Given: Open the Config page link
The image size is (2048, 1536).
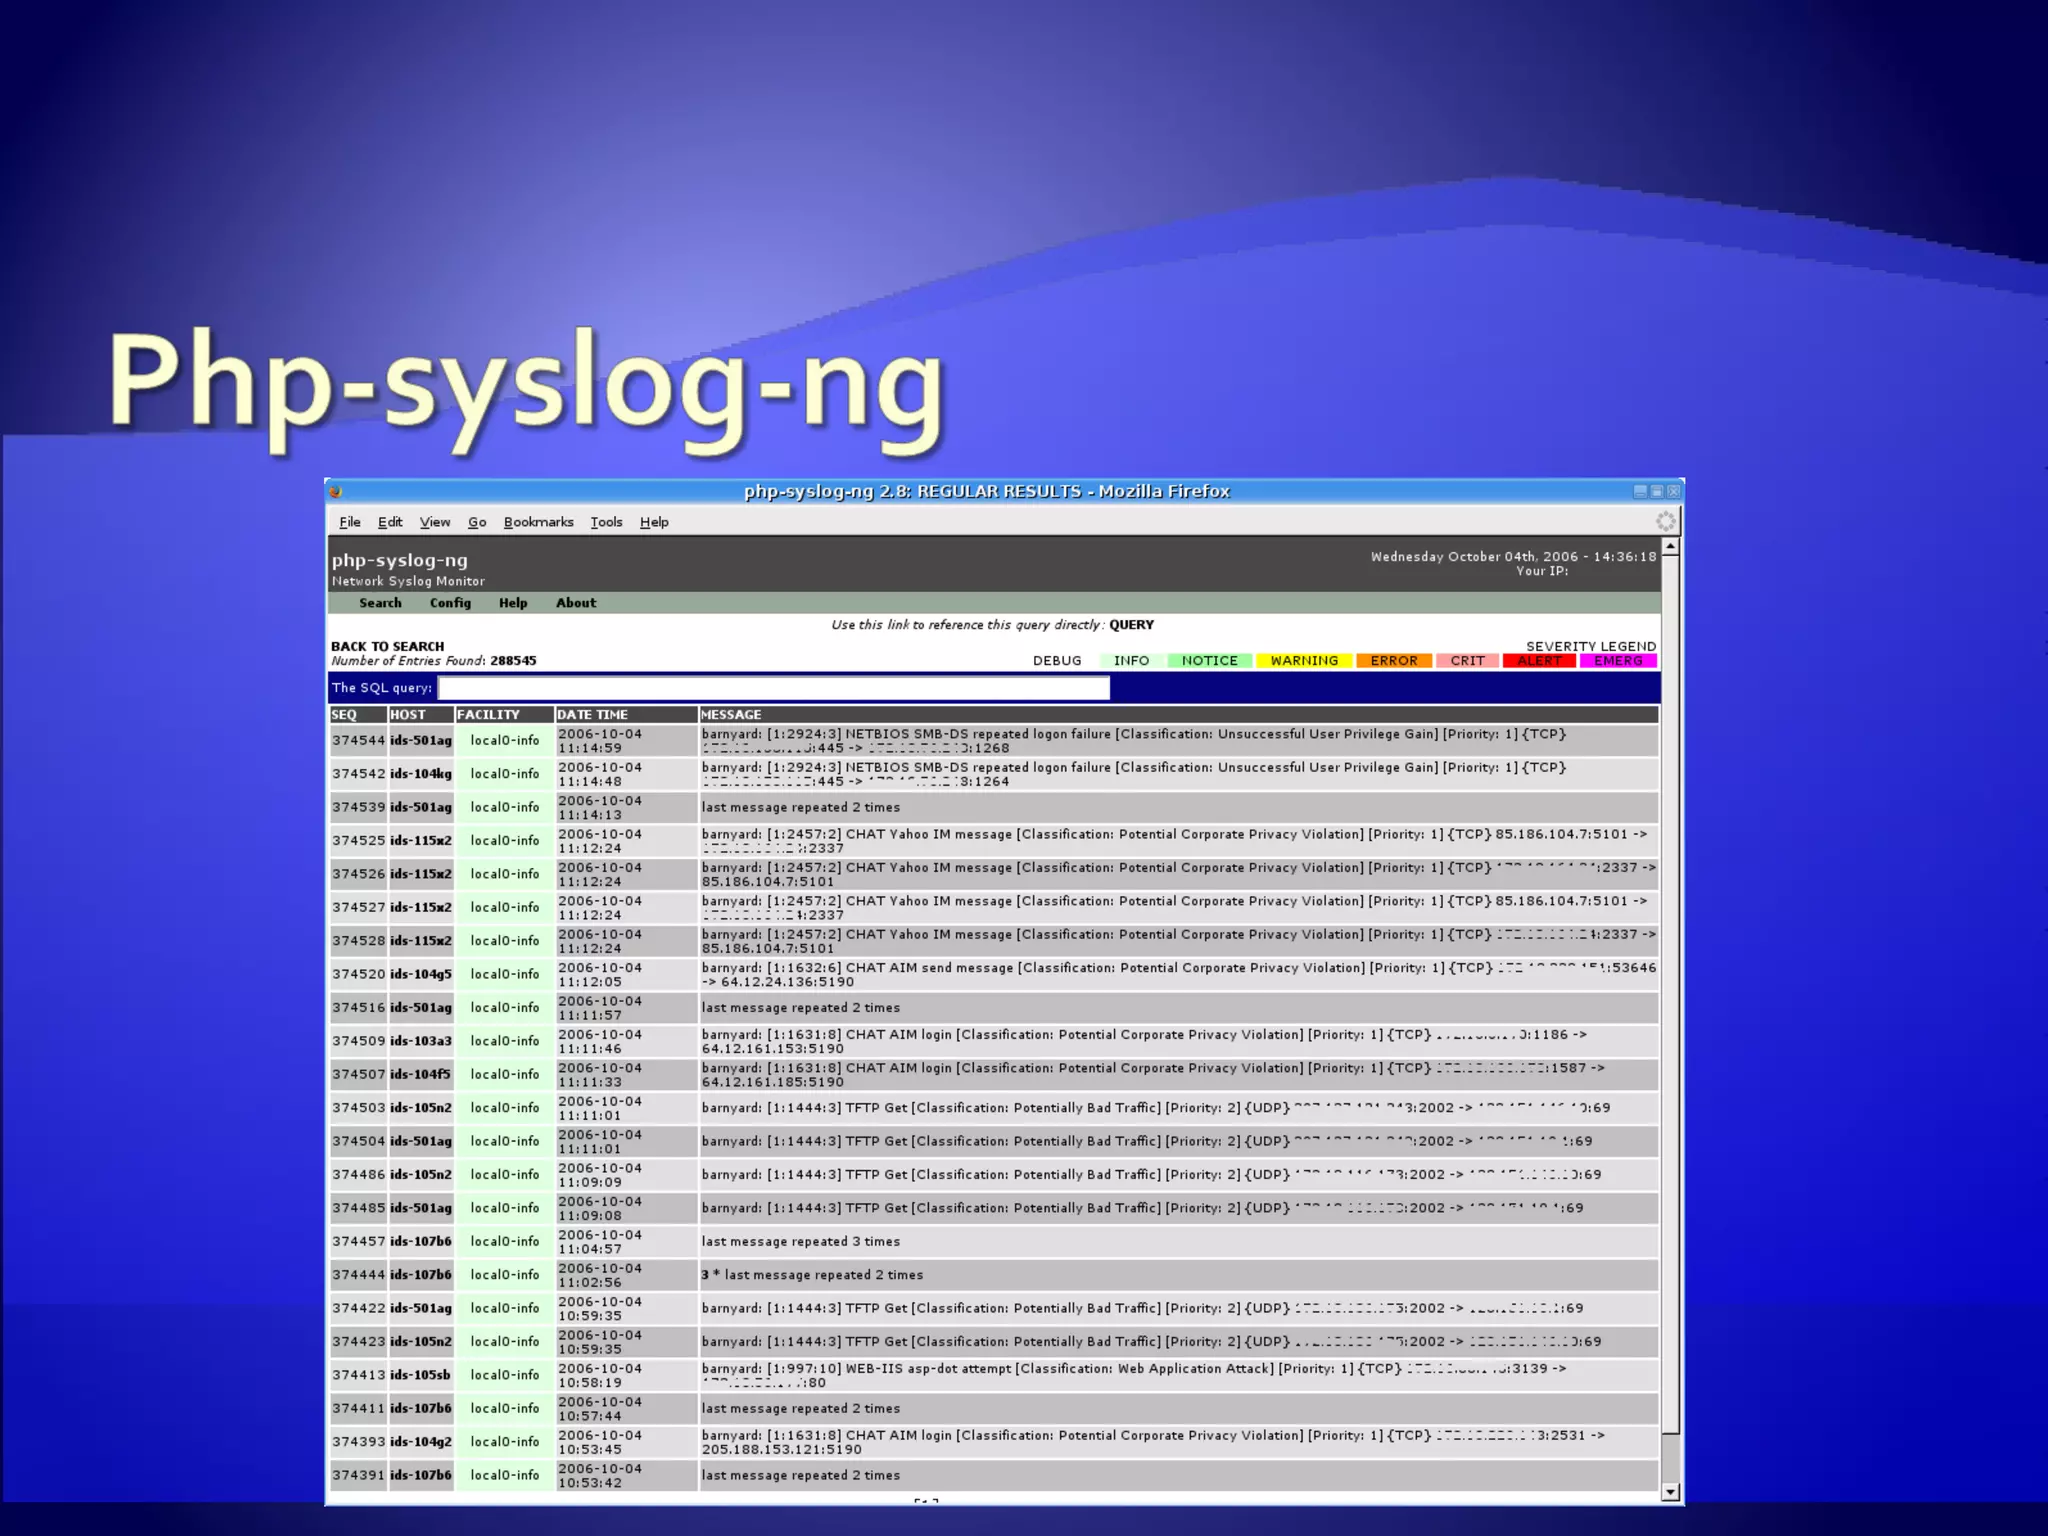Looking at the screenshot, I should (x=450, y=603).
